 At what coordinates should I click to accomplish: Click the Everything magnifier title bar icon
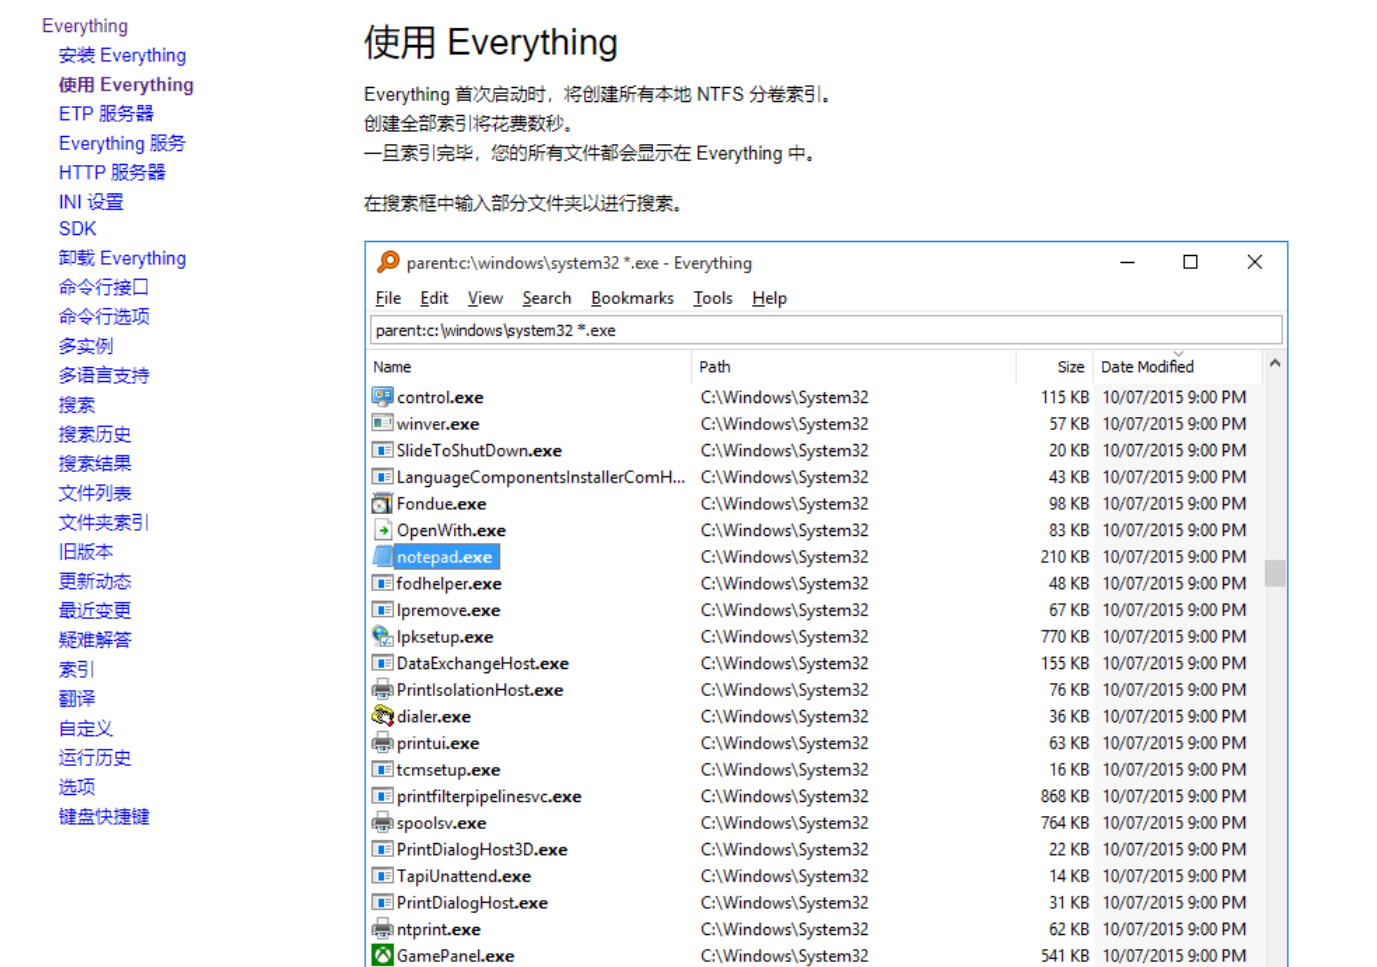388,262
